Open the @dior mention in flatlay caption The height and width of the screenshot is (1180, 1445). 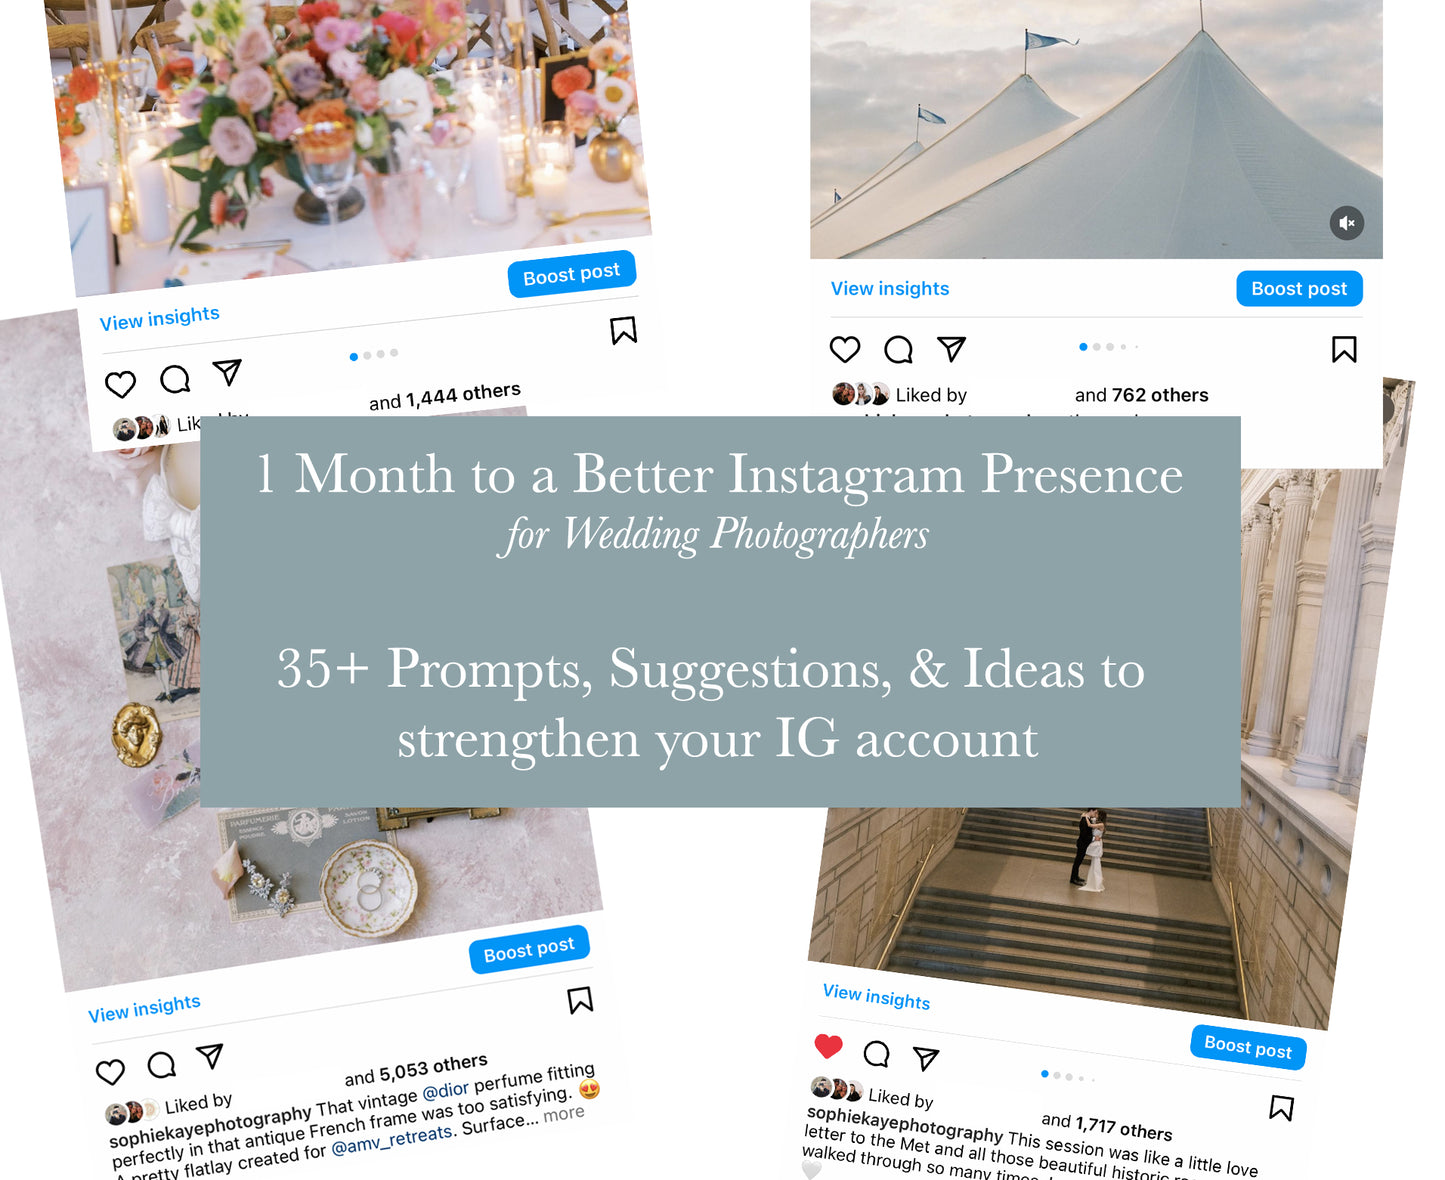445,1090
